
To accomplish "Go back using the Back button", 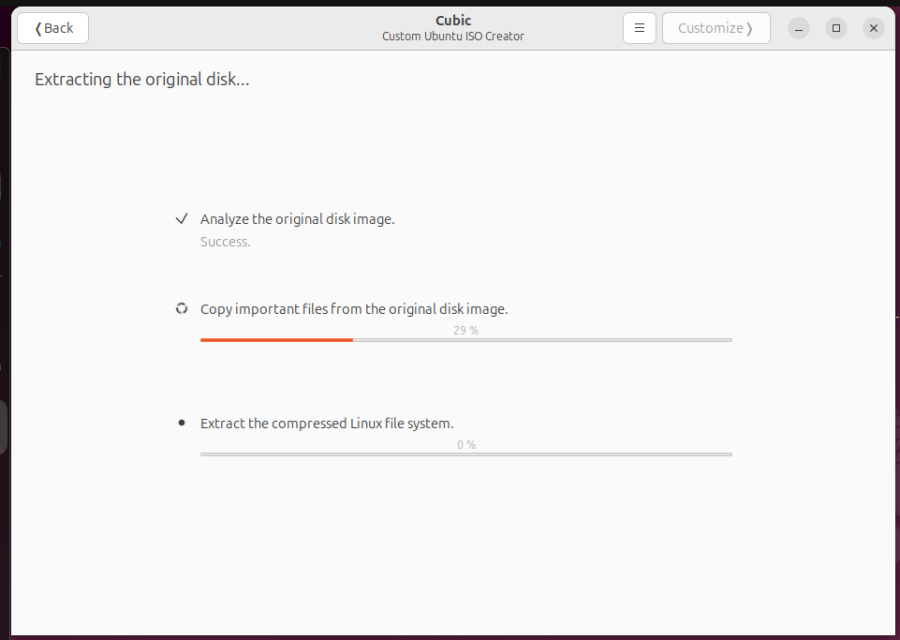I will pyautogui.click(x=53, y=28).
